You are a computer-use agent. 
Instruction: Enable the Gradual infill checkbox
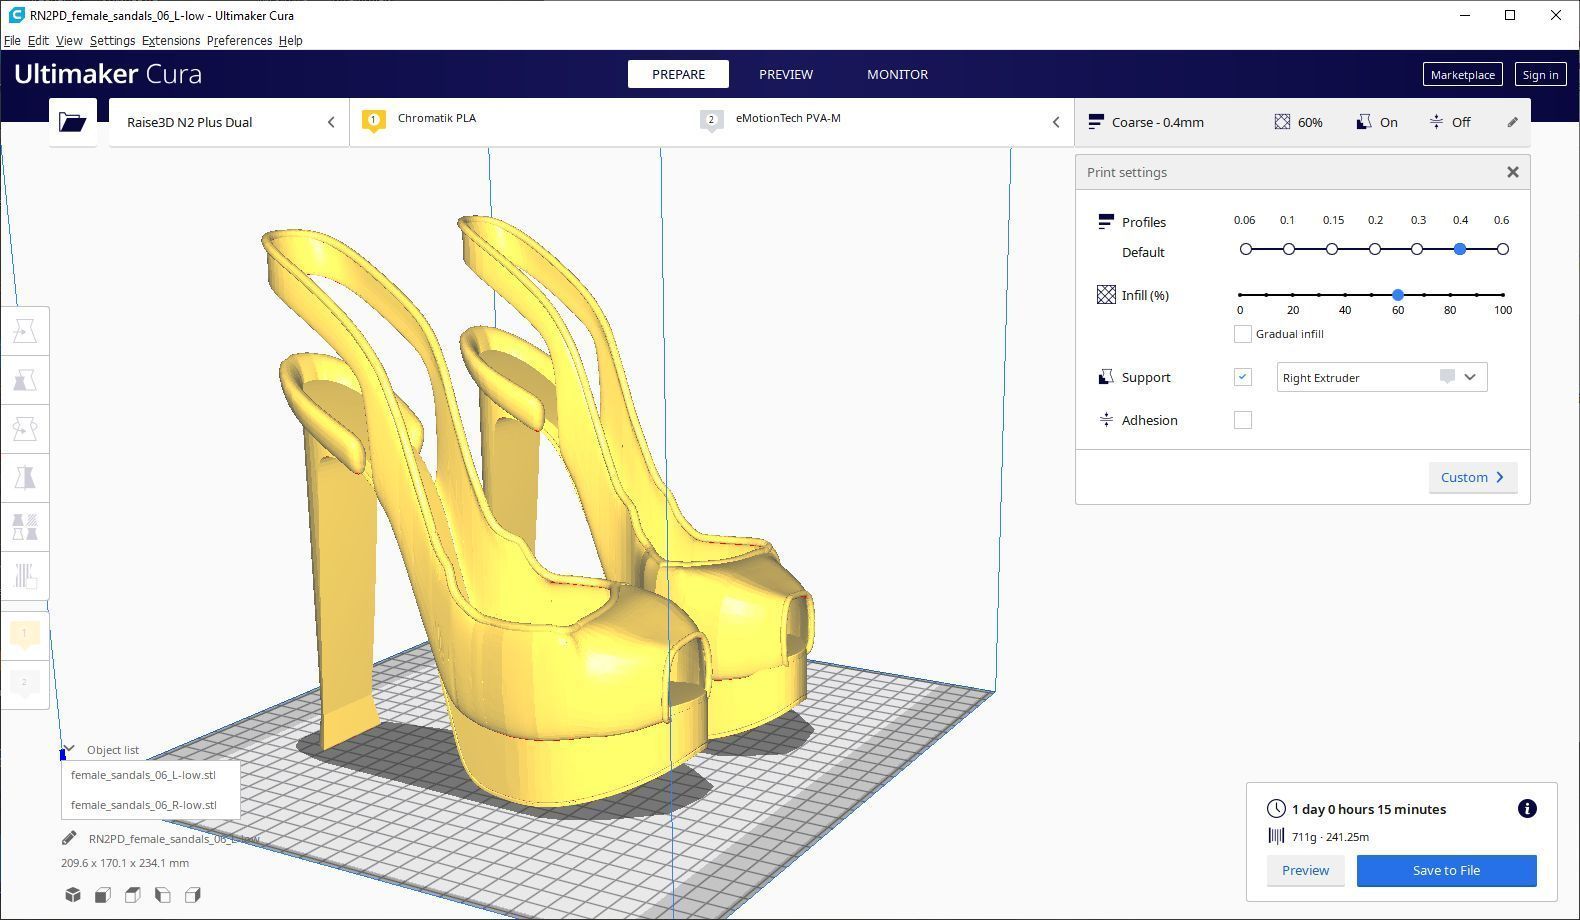point(1243,334)
